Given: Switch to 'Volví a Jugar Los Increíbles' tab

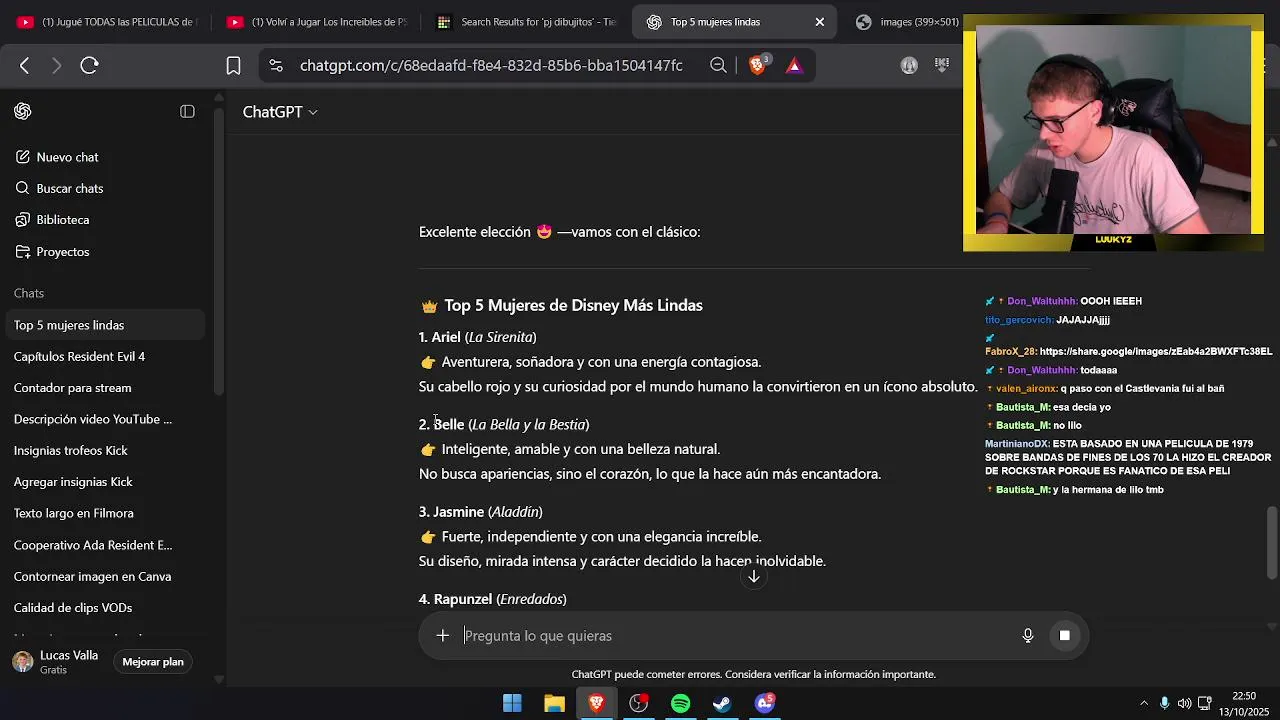Looking at the screenshot, I should 317,22.
